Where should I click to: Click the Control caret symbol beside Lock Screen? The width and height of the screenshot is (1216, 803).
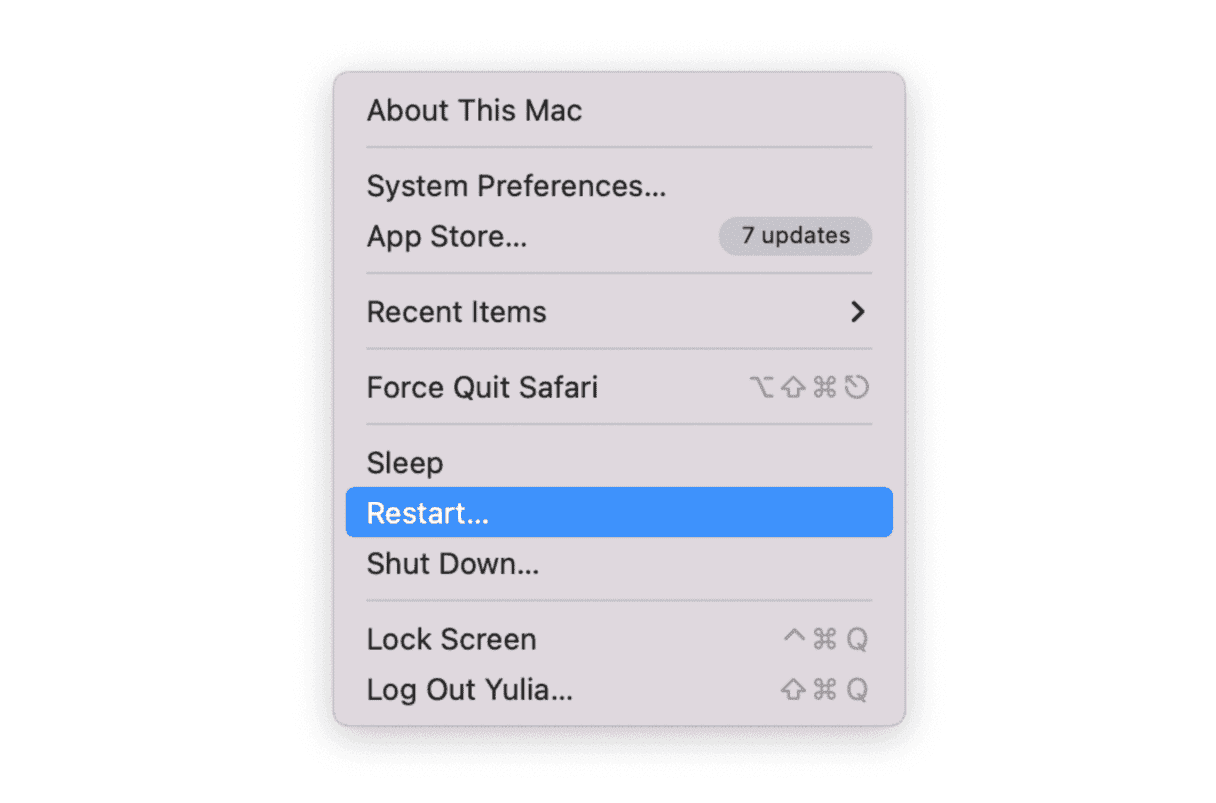pyautogui.click(x=794, y=638)
